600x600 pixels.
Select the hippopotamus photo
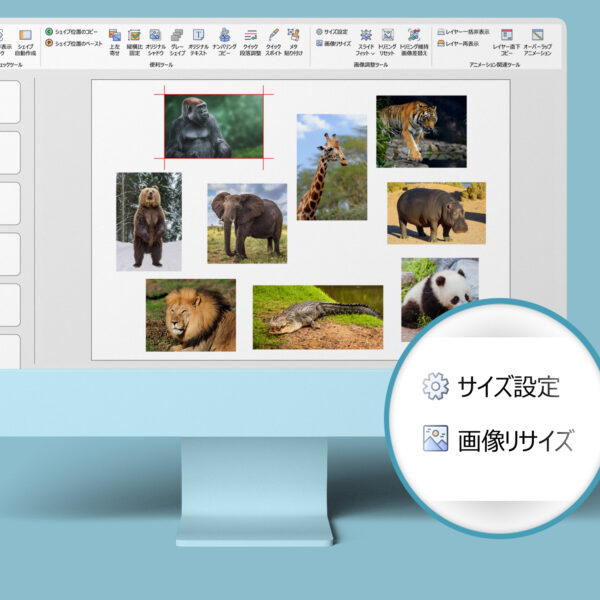437,213
